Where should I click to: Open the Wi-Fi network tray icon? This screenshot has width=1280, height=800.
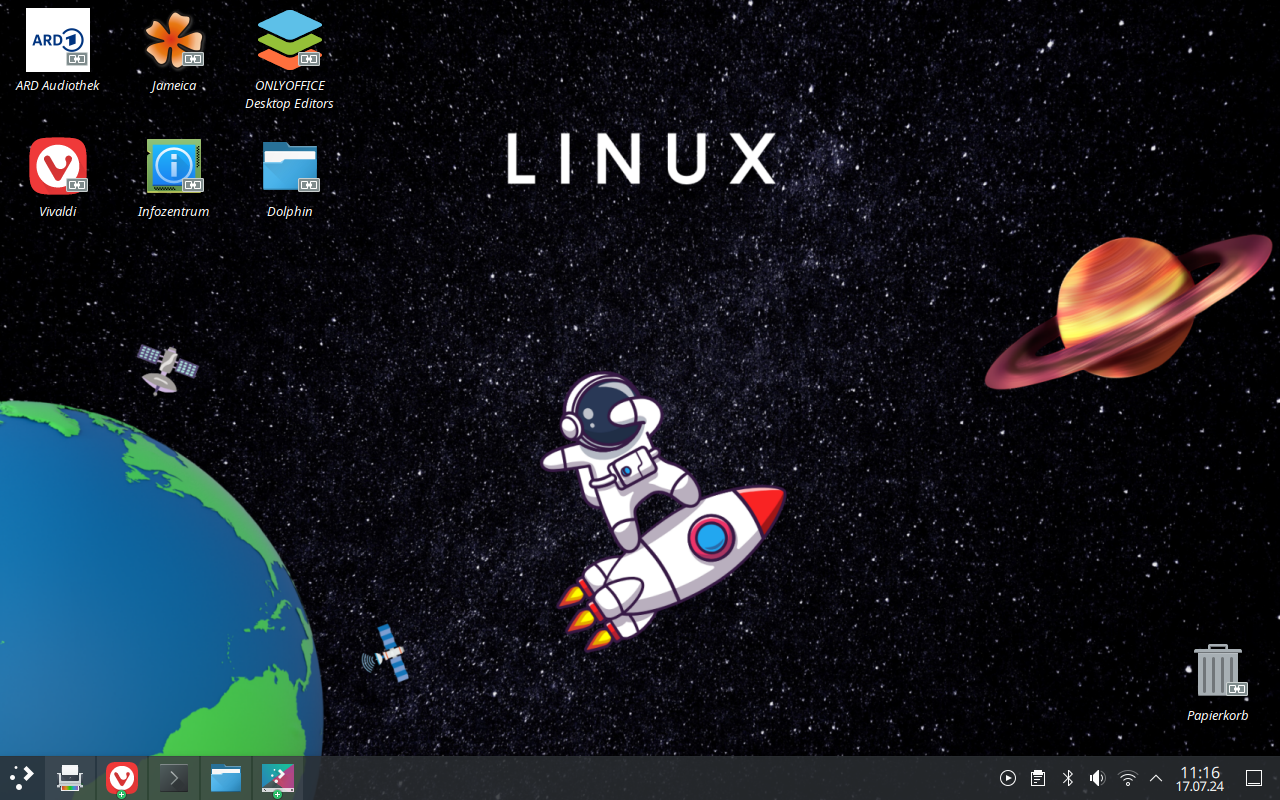1127,778
